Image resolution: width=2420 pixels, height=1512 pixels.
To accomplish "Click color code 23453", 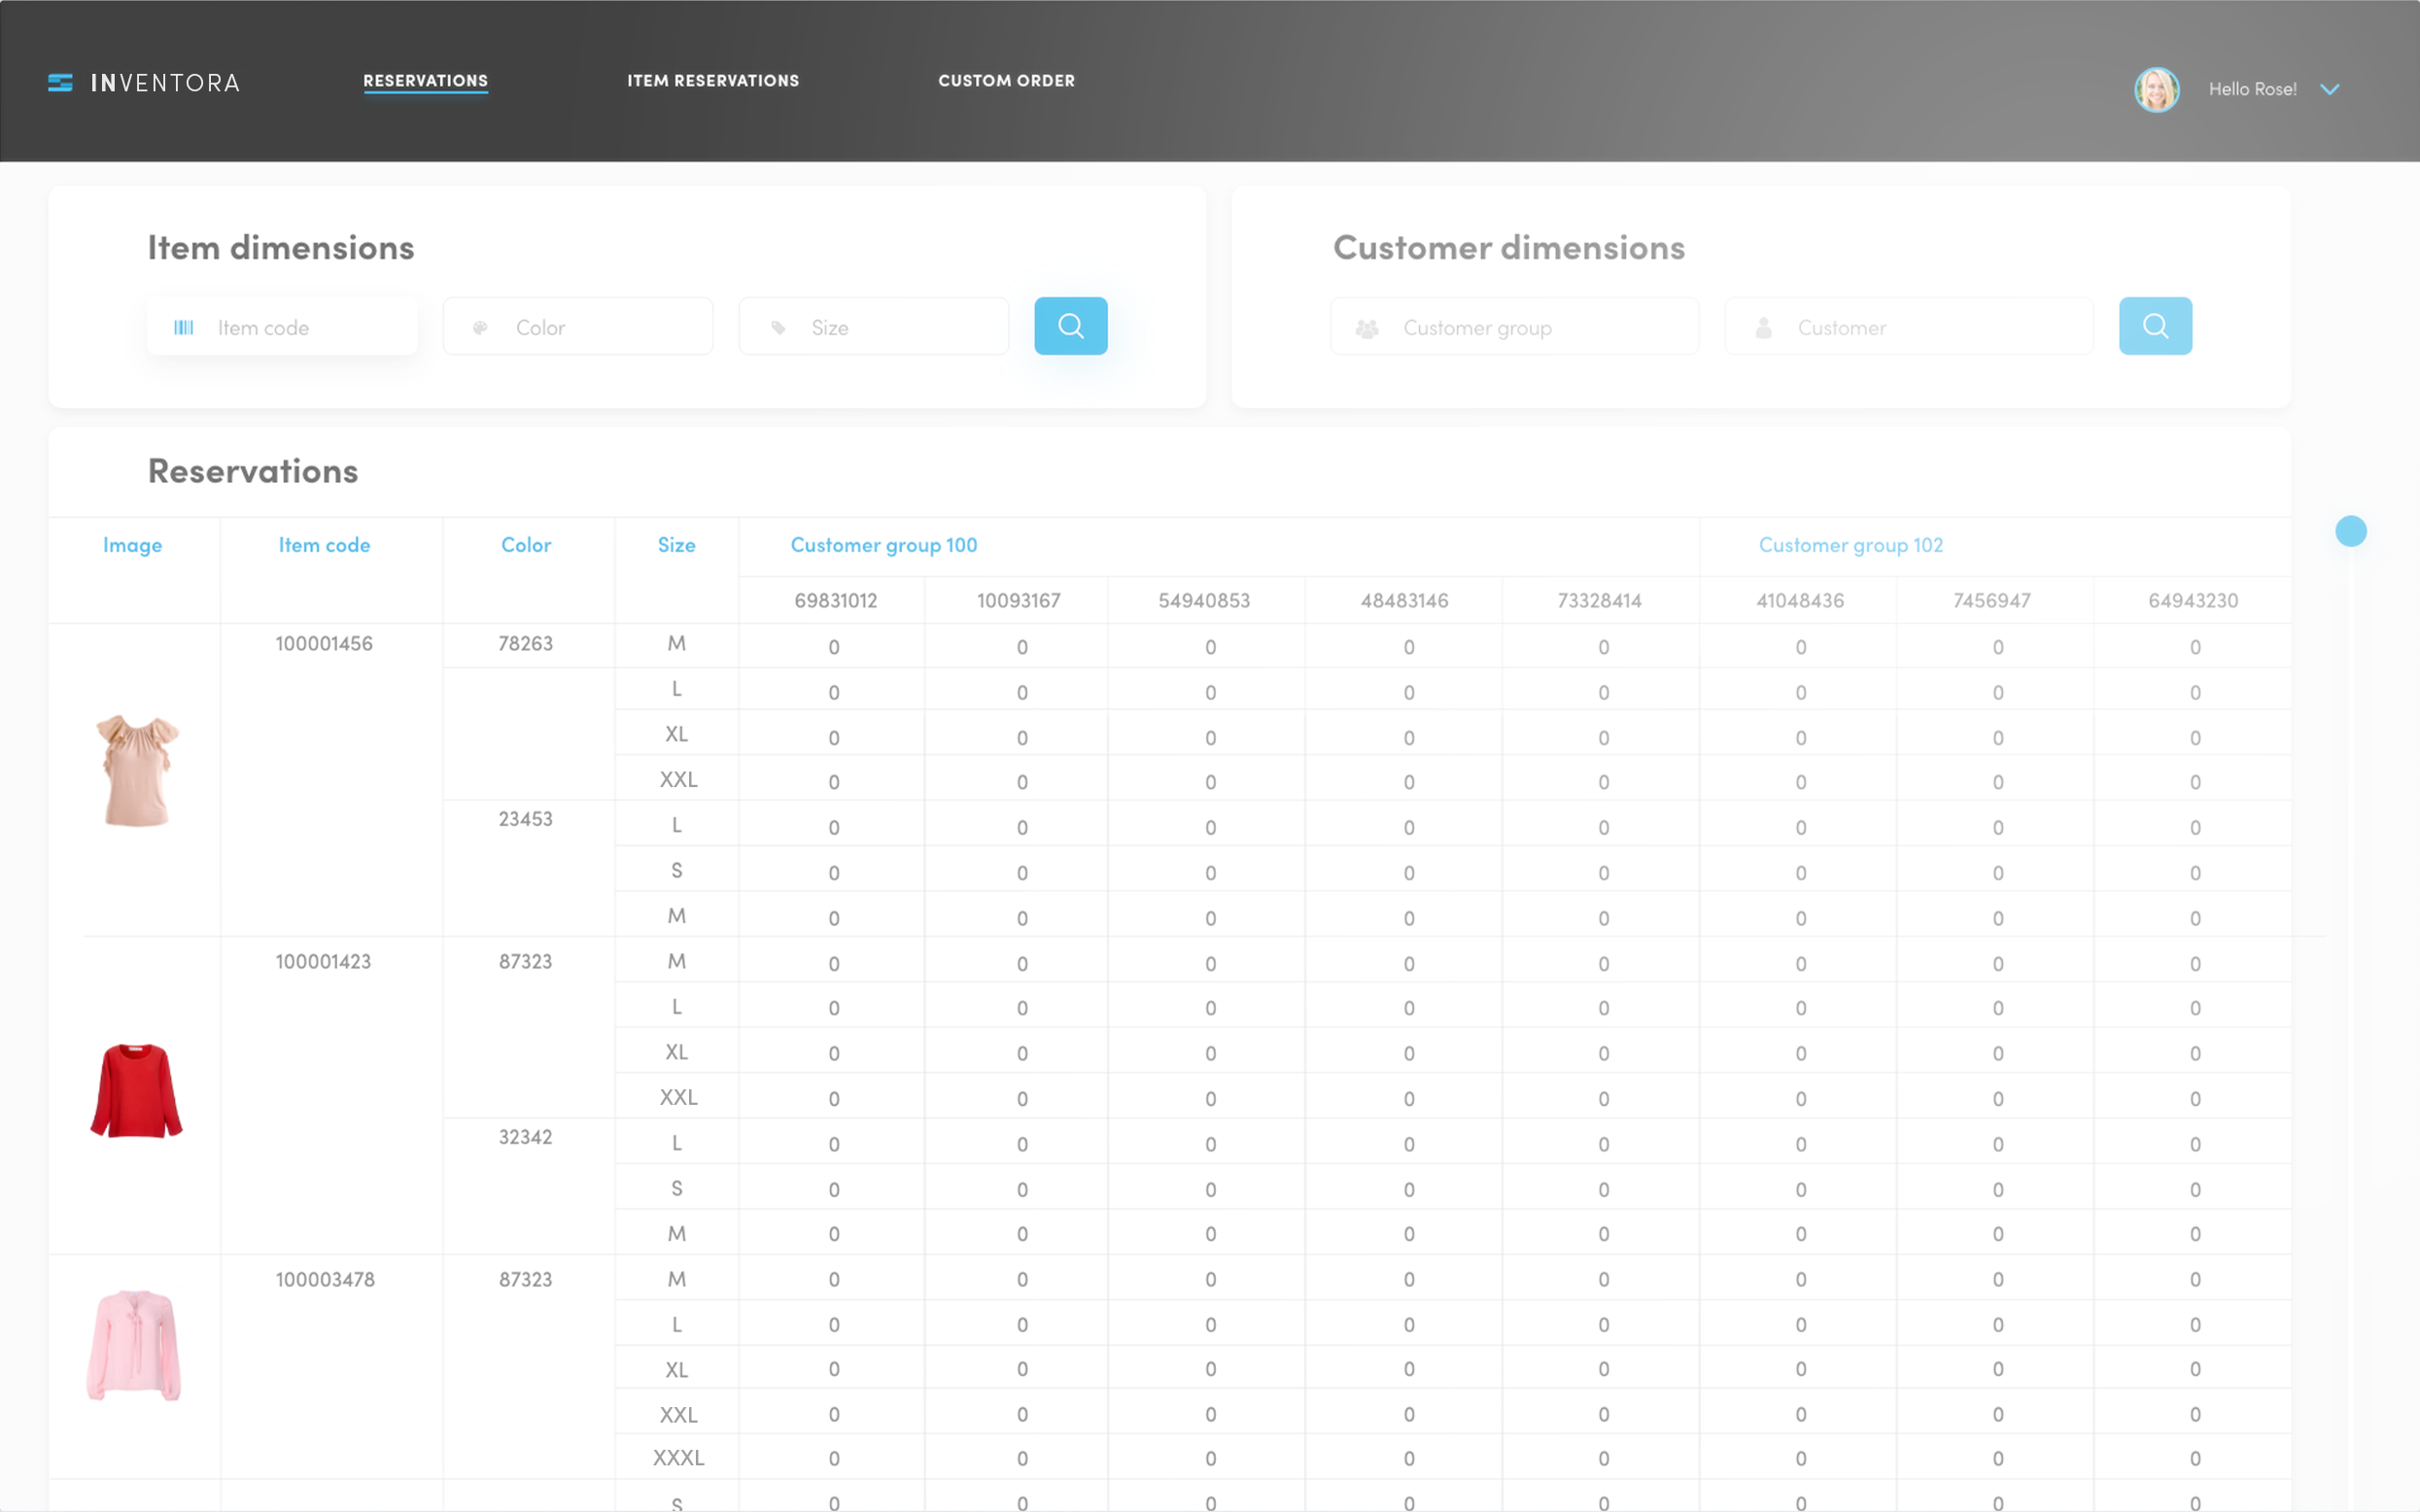I will (526, 819).
